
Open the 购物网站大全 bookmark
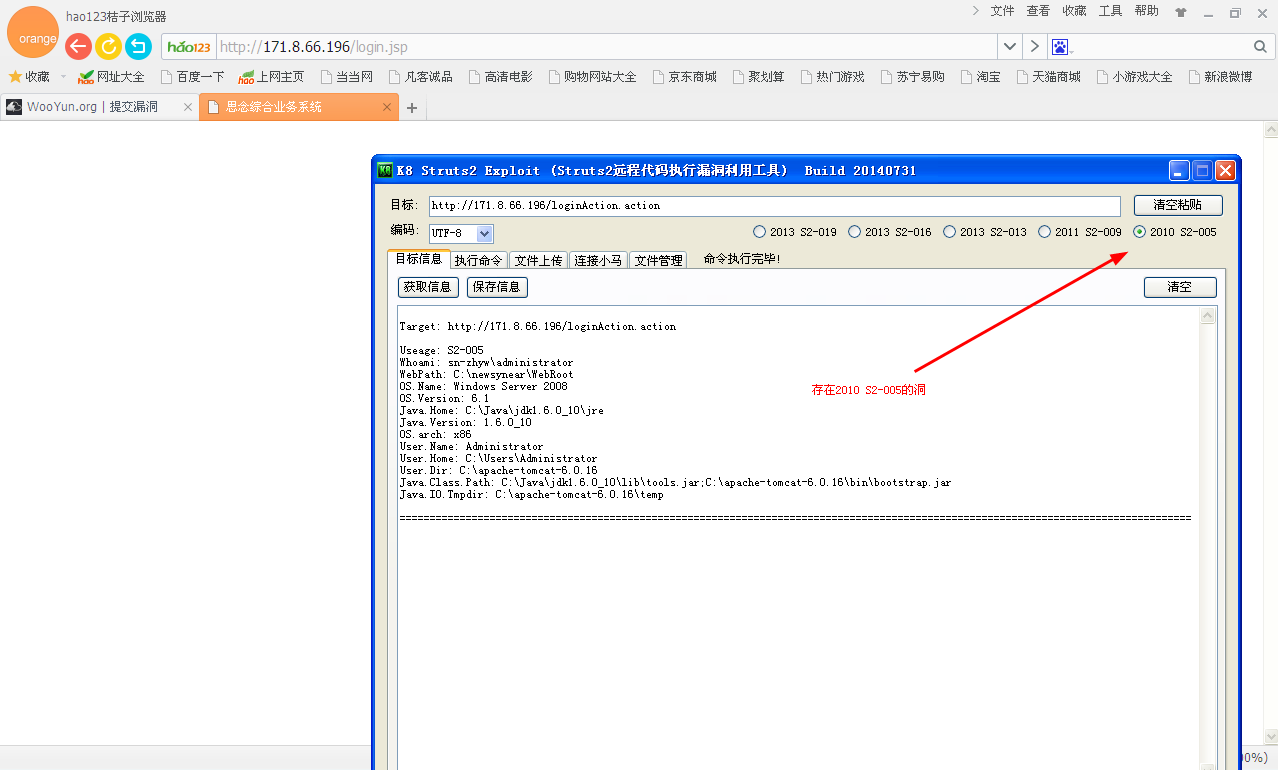(x=592, y=76)
